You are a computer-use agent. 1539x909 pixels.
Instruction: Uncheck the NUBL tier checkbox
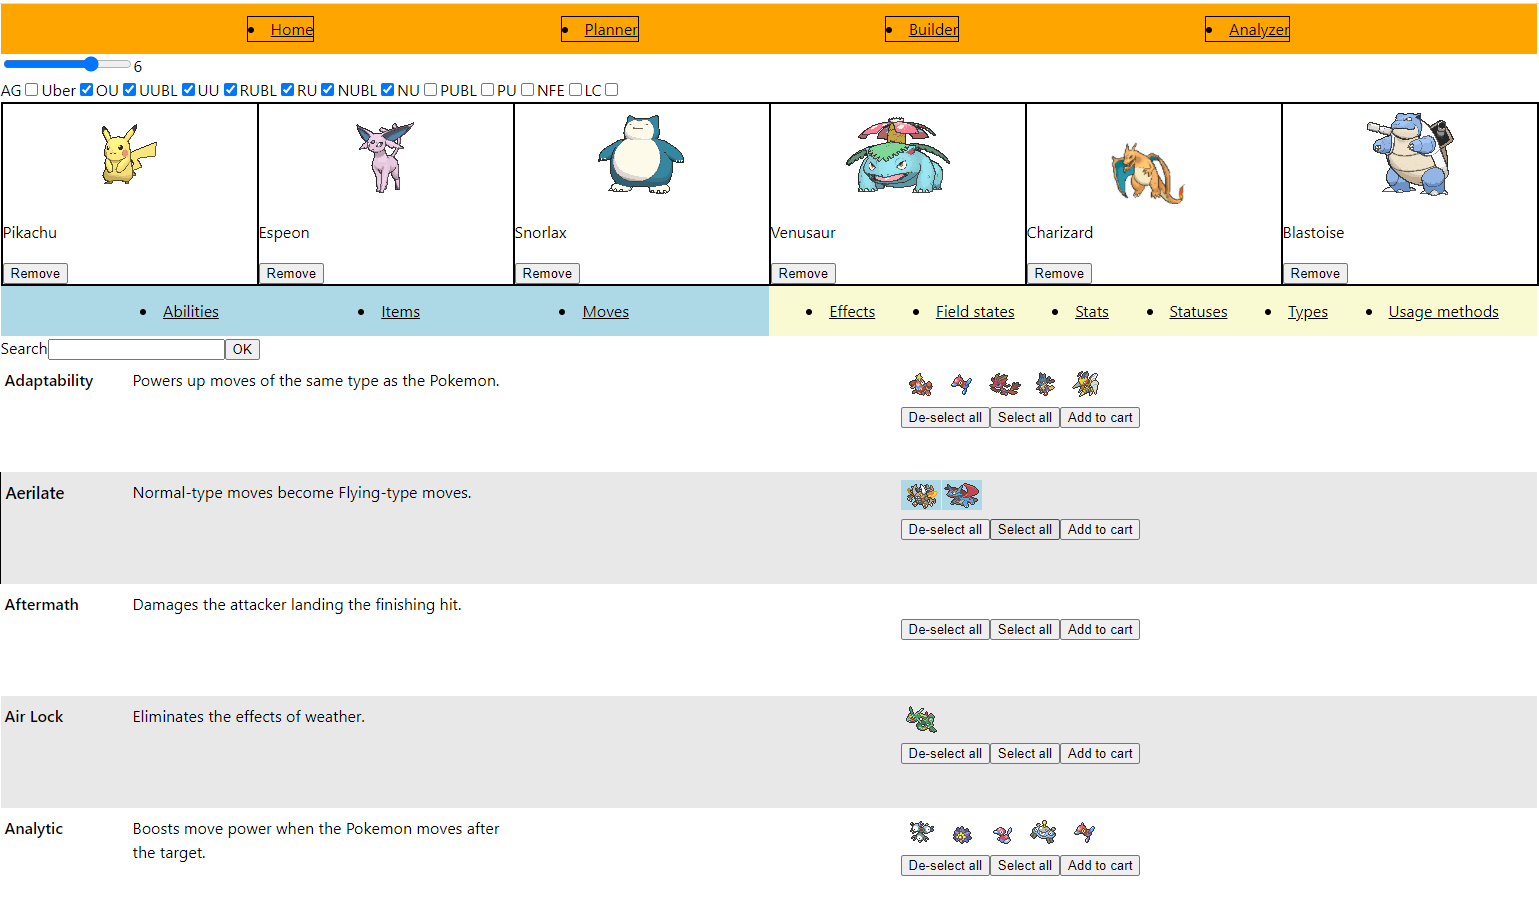(387, 89)
